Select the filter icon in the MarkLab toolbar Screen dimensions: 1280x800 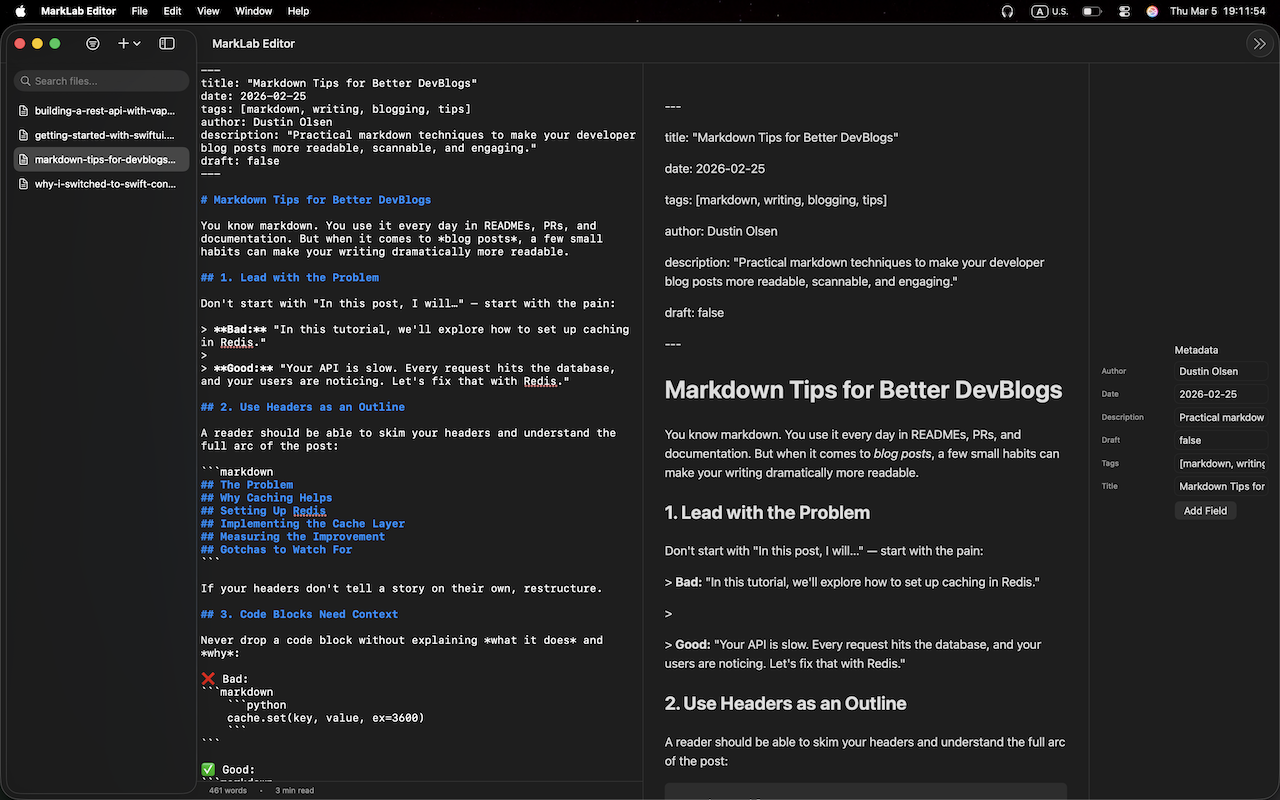(93, 43)
